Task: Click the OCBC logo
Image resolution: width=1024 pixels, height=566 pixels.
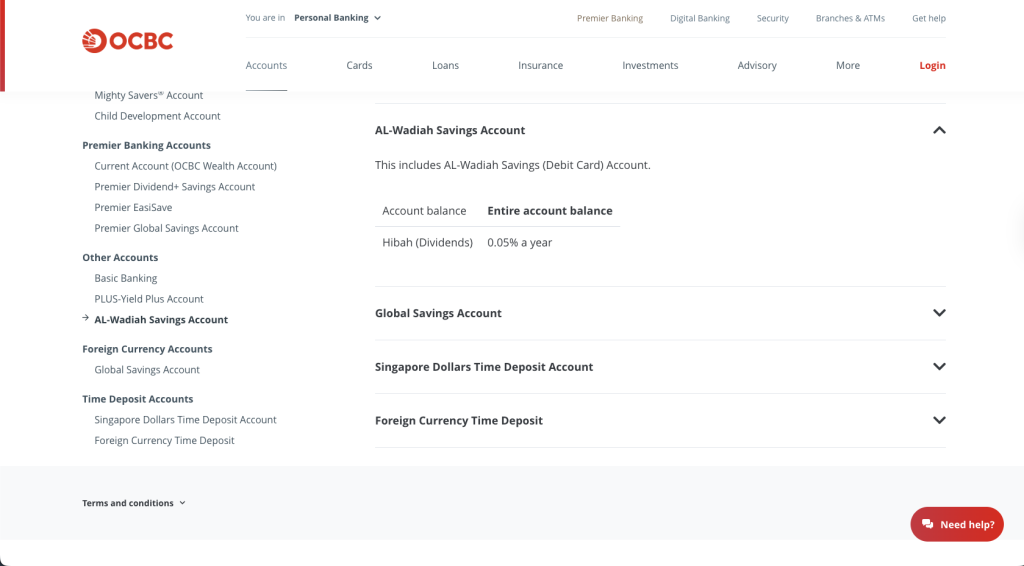Action: [127, 40]
